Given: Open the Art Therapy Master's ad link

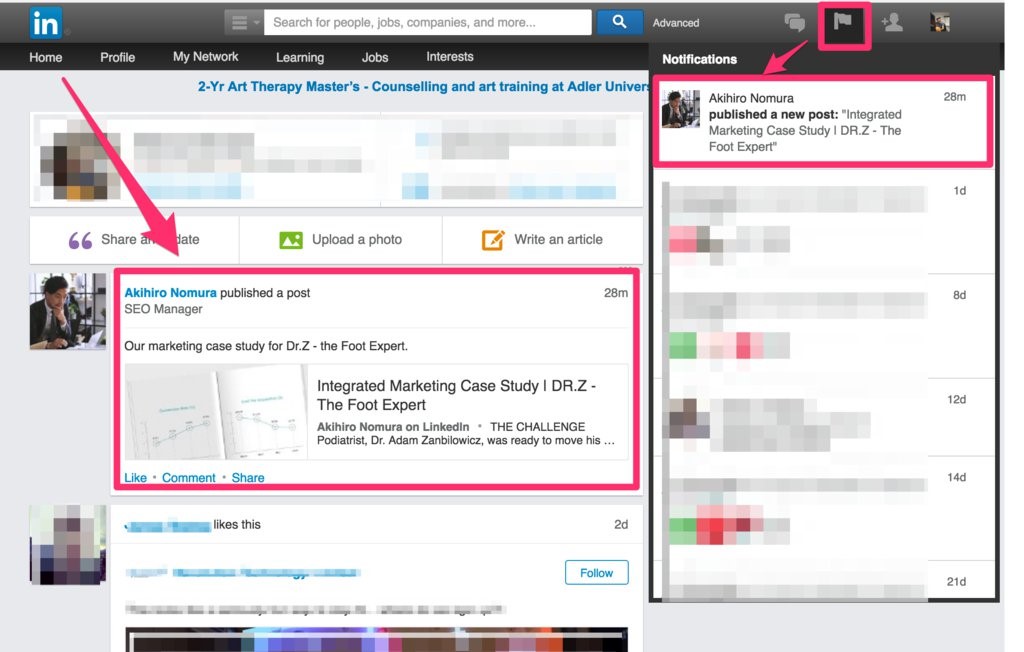Looking at the screenshot, I should 423,86.
